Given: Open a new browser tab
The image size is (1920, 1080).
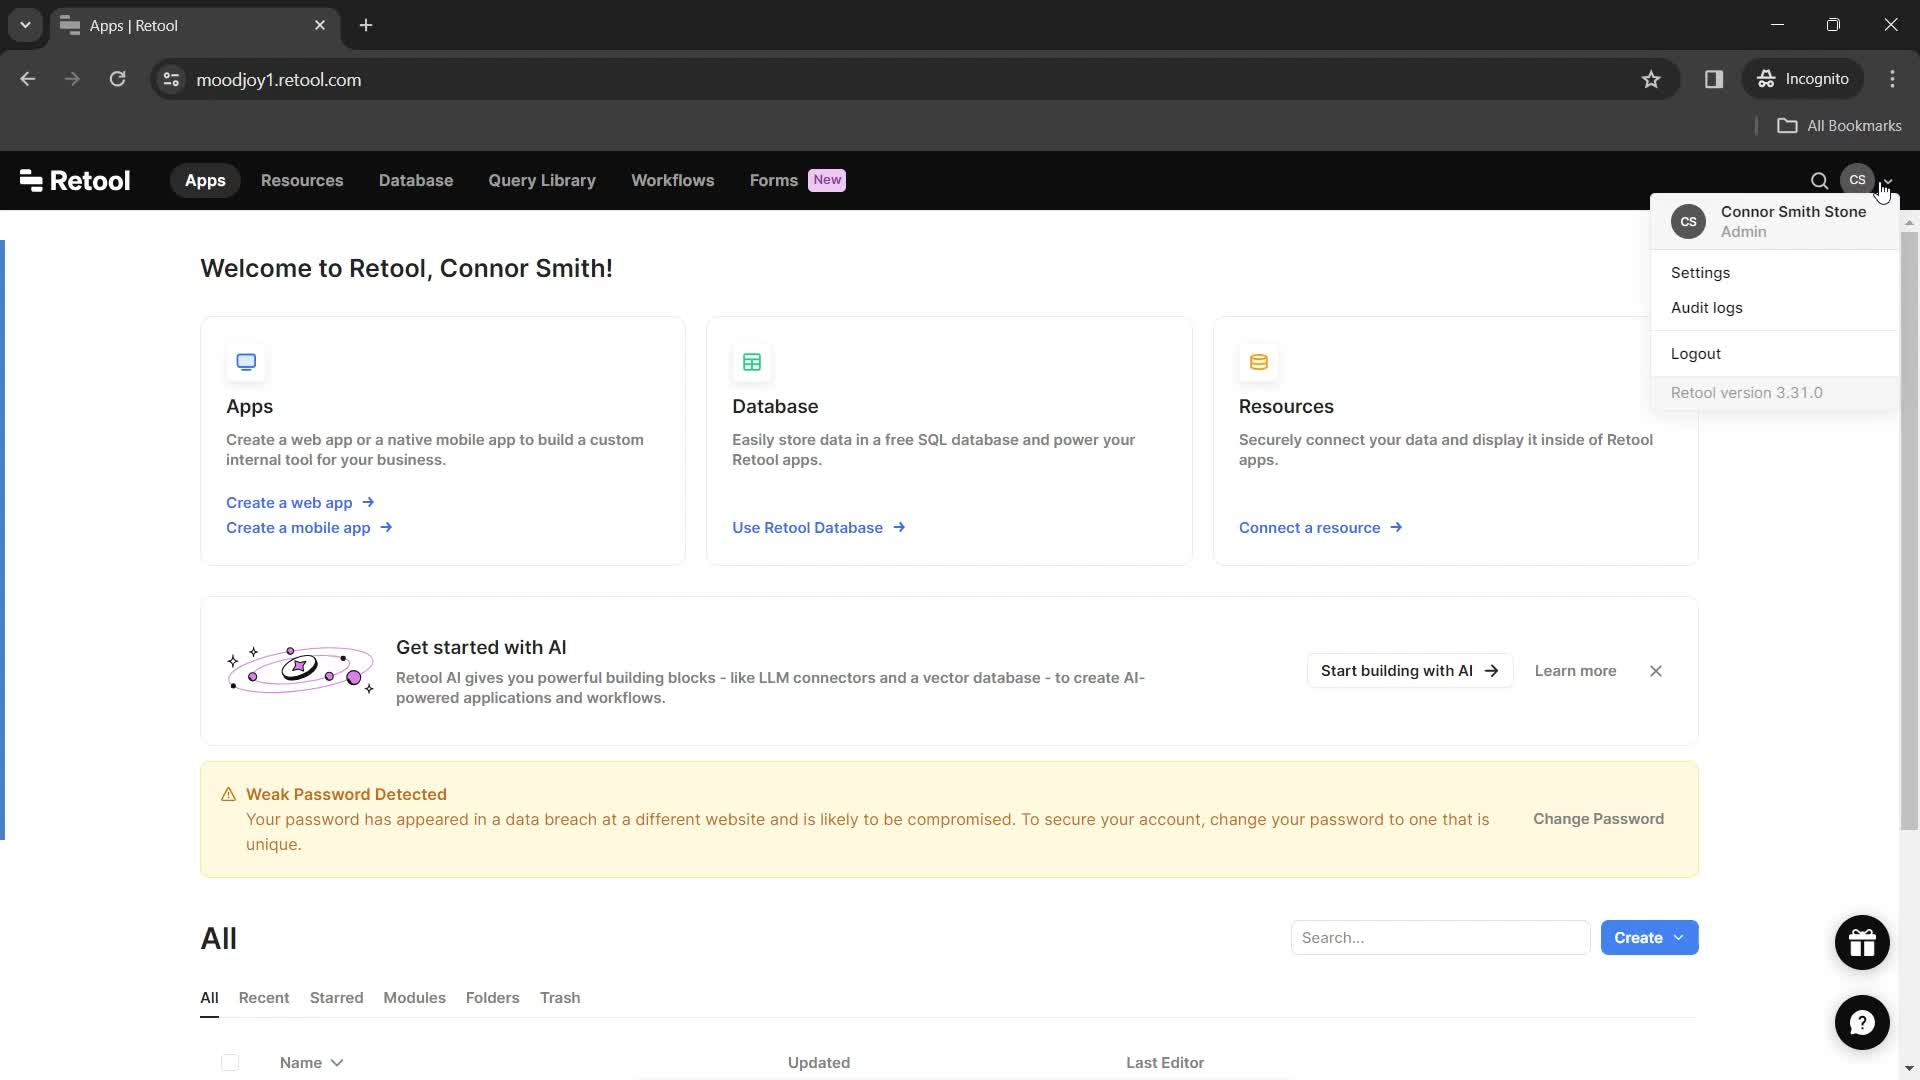Looking at the screenshot, I should [366, 25].
